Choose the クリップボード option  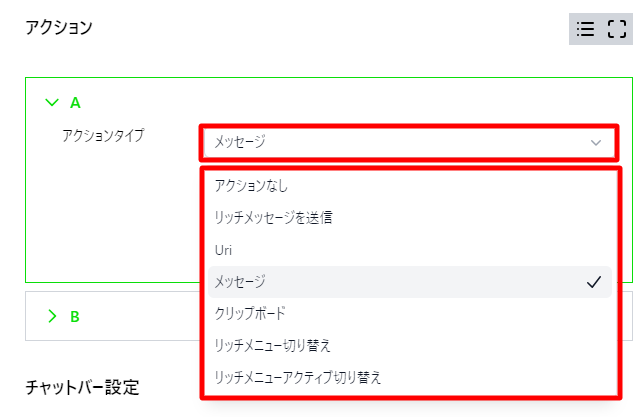tap(250, 313)
